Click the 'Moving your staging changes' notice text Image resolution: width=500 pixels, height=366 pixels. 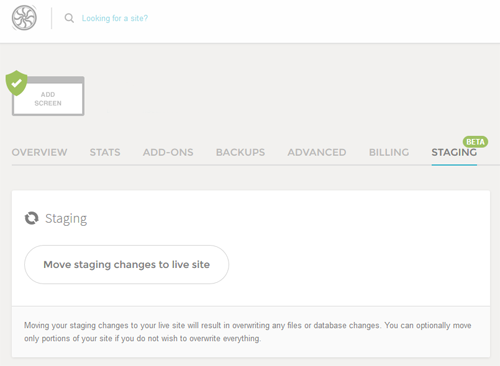[x=248, y=332]
